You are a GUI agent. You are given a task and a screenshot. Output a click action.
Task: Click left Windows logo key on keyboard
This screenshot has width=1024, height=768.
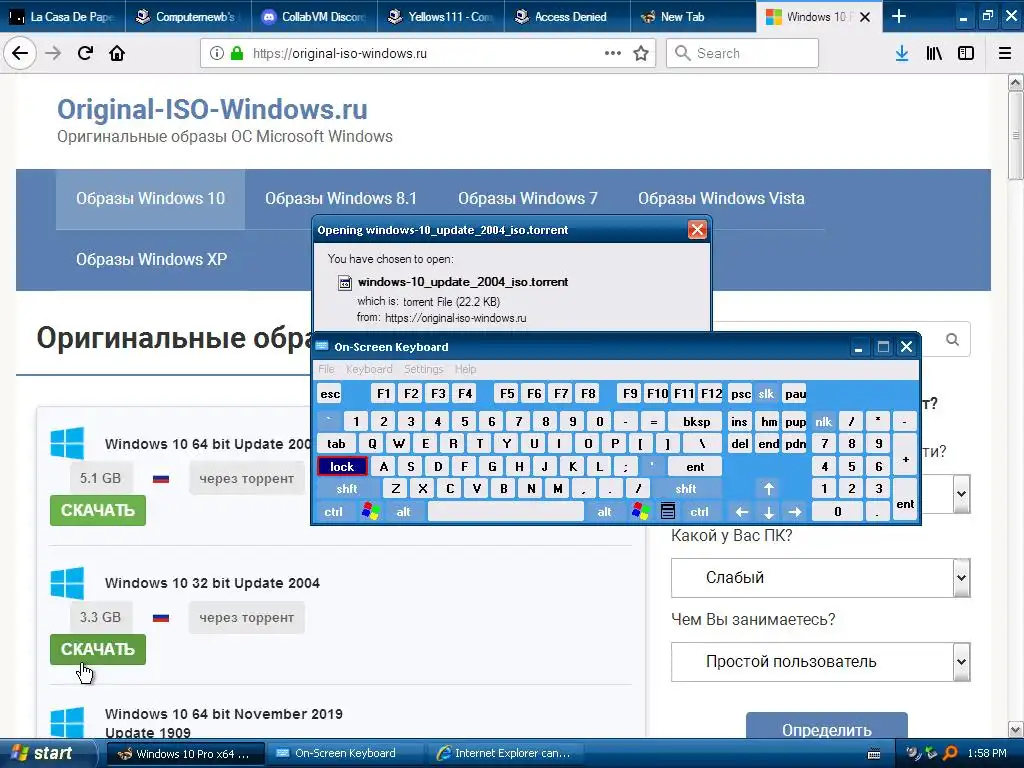[370, 511]
